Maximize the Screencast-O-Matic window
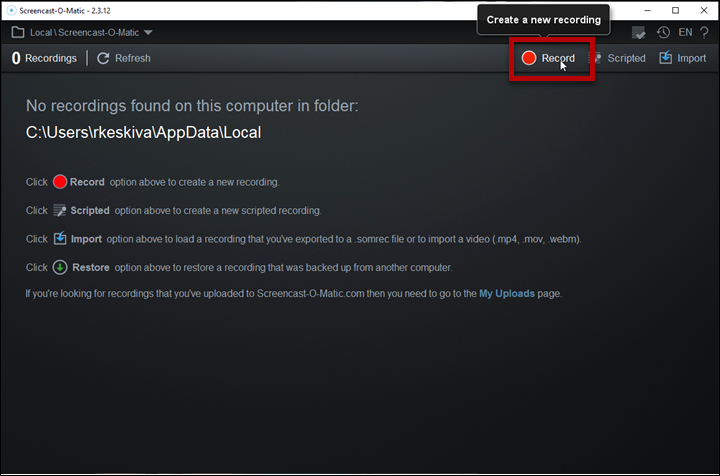The width and height of the screenshot is (720, 476). coord(675,10)
